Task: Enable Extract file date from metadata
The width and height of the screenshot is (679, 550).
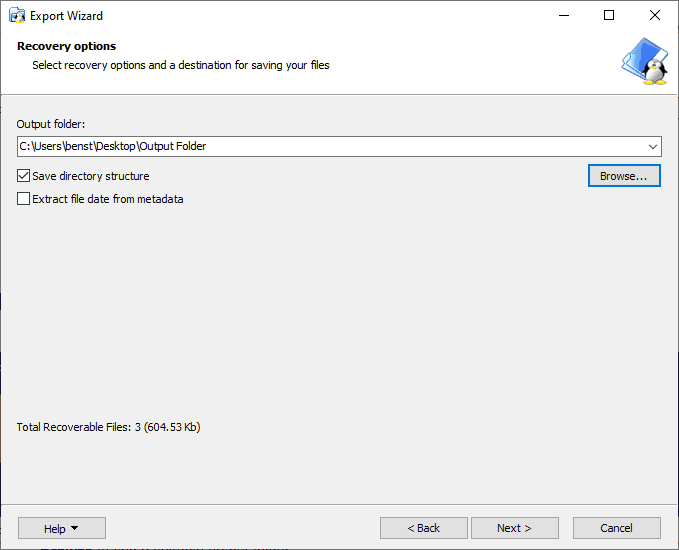Action: [24, 199]
